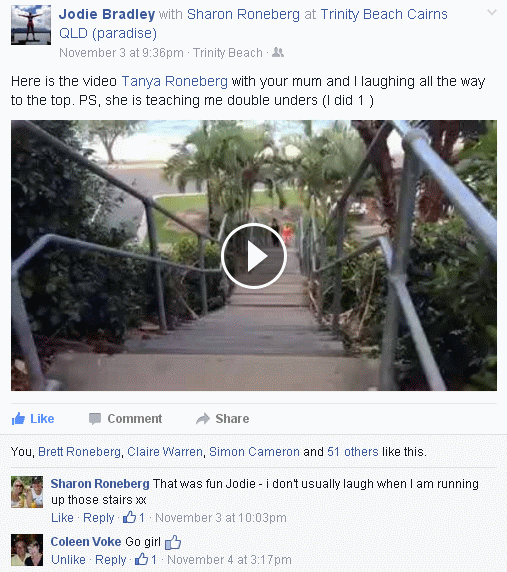Open Sharon Roneberg's comment avatar

point(27,492)
